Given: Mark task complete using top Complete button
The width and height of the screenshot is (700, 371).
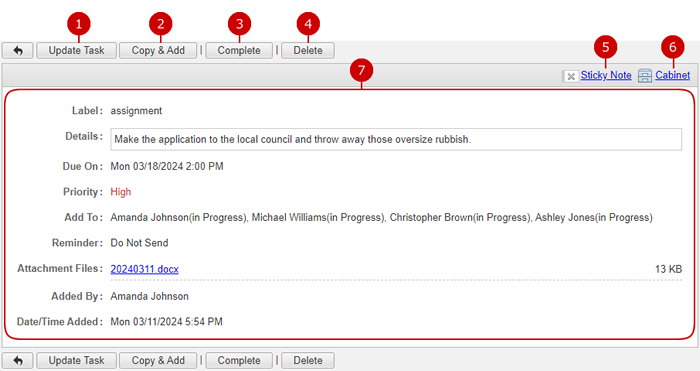Looking at the screenshot, I should point(239,50).
